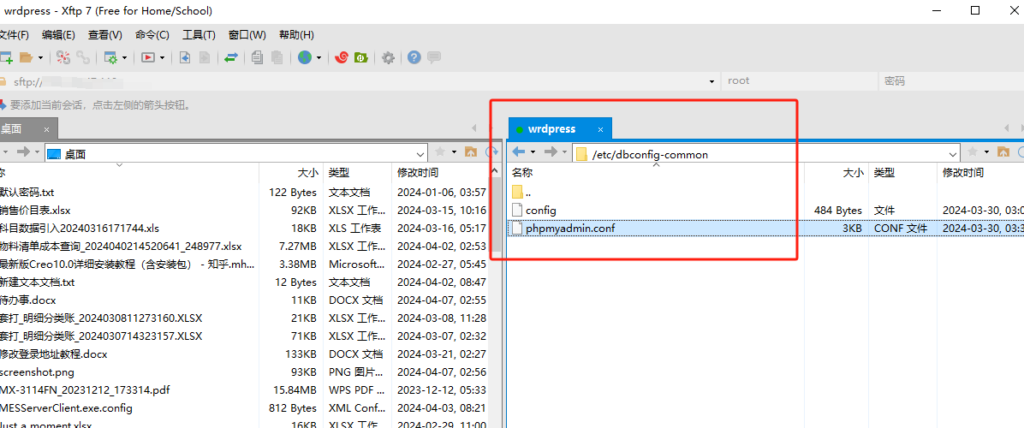Screen dimensions: 1024x428
Task: Open the 工具(T) menu
Action: tap(199, 35)
